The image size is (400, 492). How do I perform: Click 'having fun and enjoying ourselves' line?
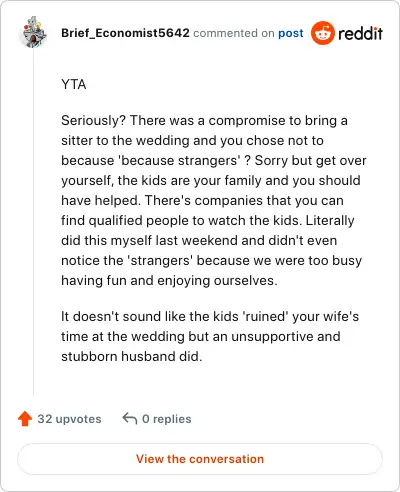click(169, 281)
